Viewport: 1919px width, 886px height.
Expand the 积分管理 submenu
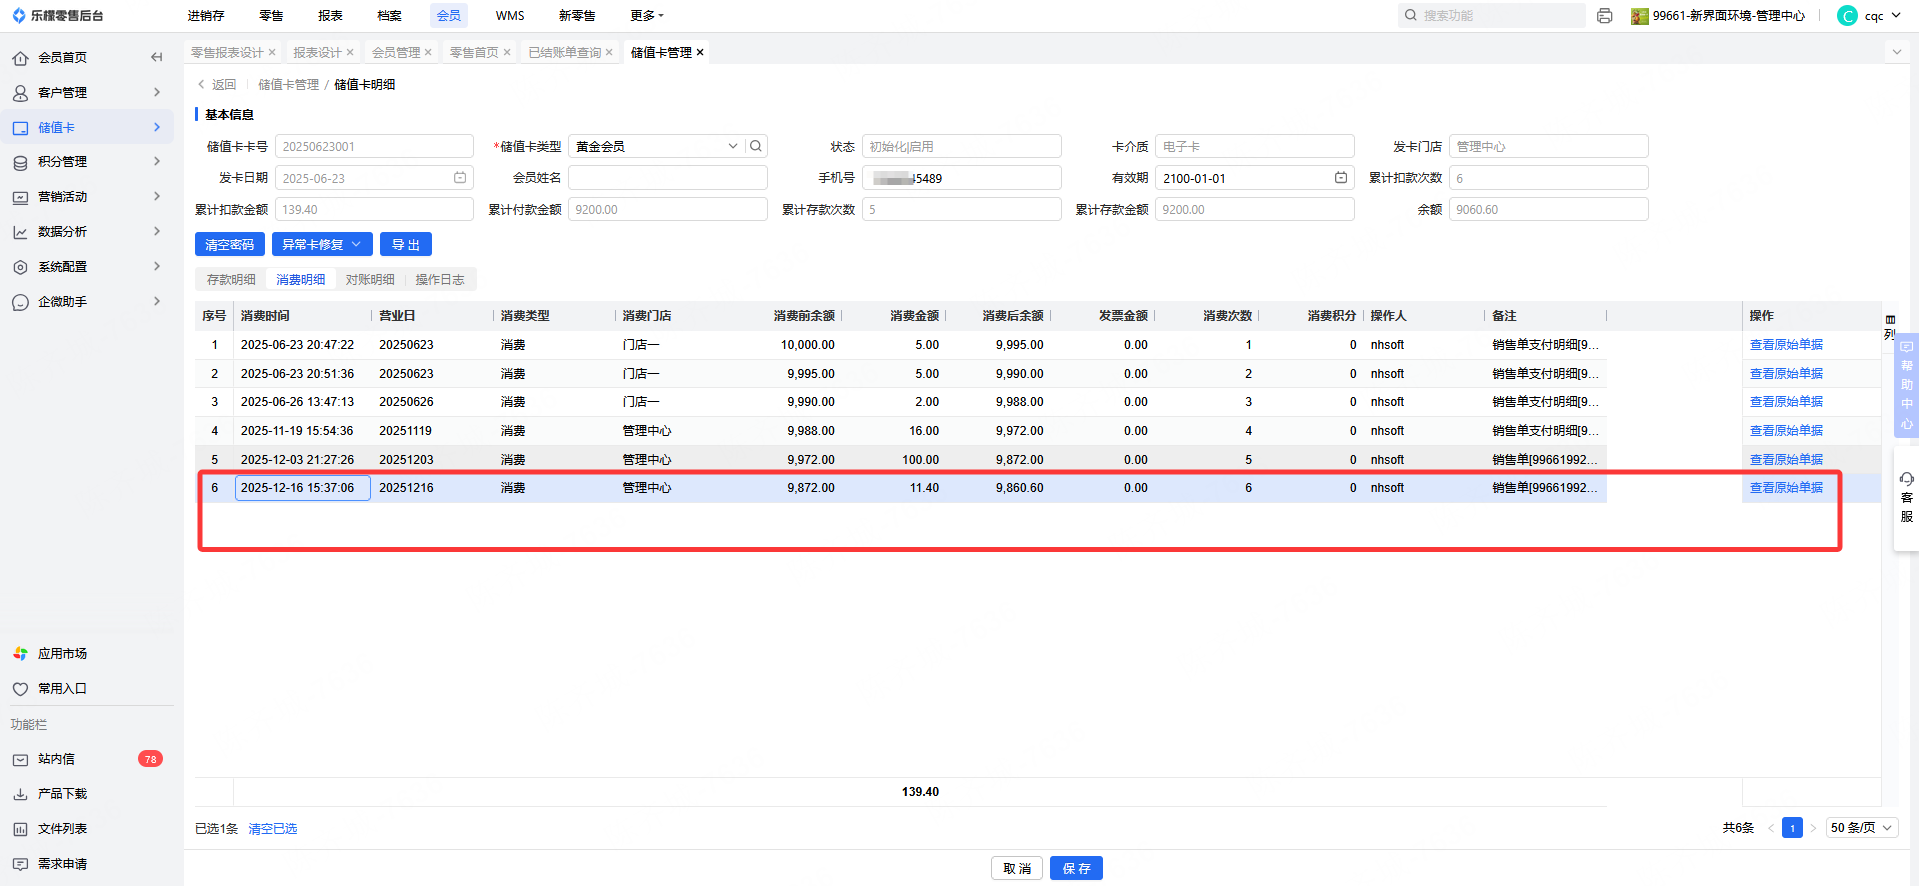click(157, 161)
